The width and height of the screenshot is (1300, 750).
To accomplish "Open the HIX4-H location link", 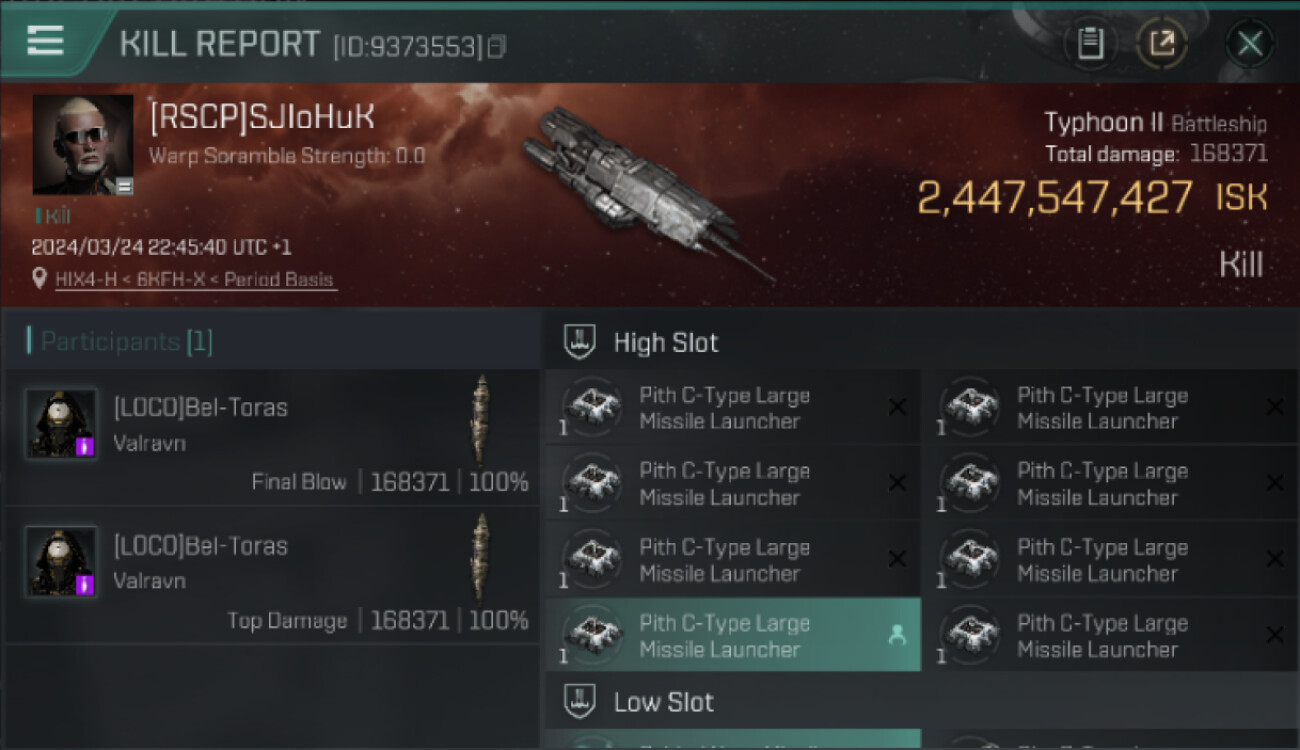I will [195, 280].
